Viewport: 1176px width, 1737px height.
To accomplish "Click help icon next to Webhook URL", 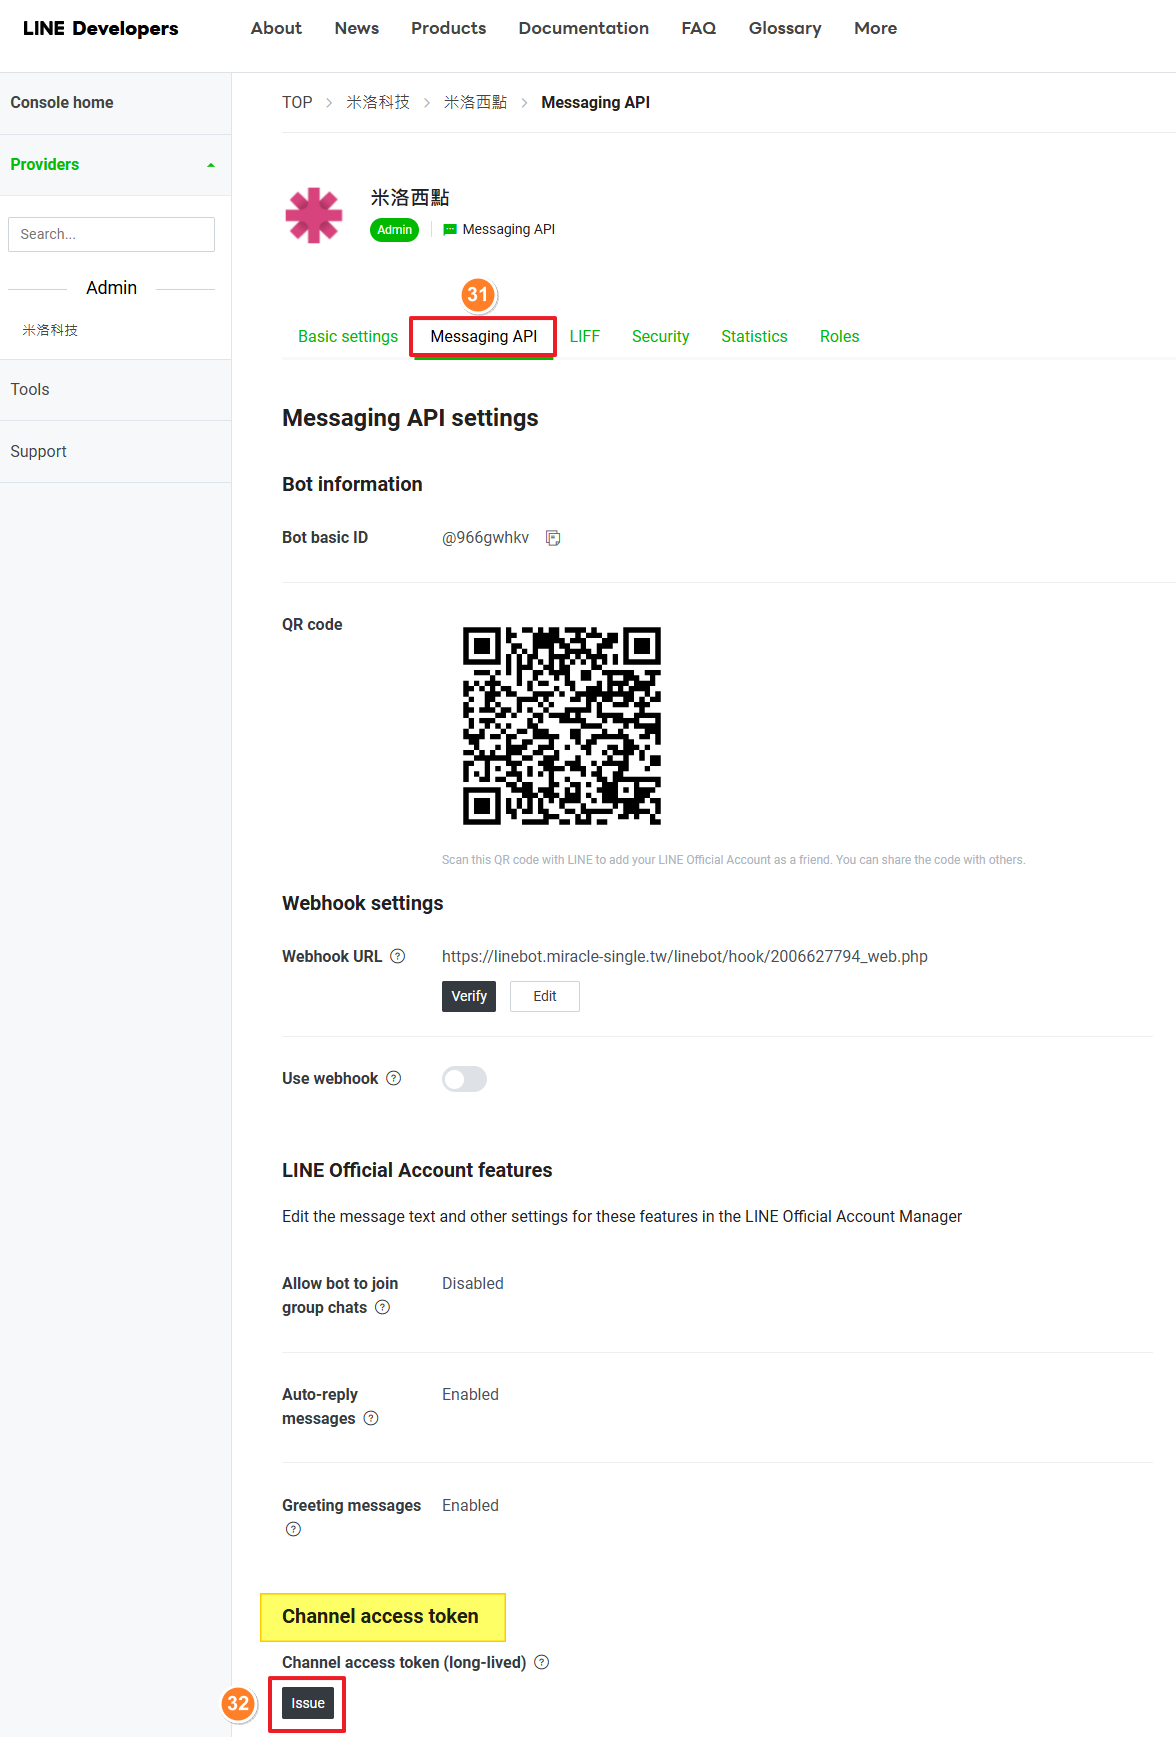I will [397, 956].
